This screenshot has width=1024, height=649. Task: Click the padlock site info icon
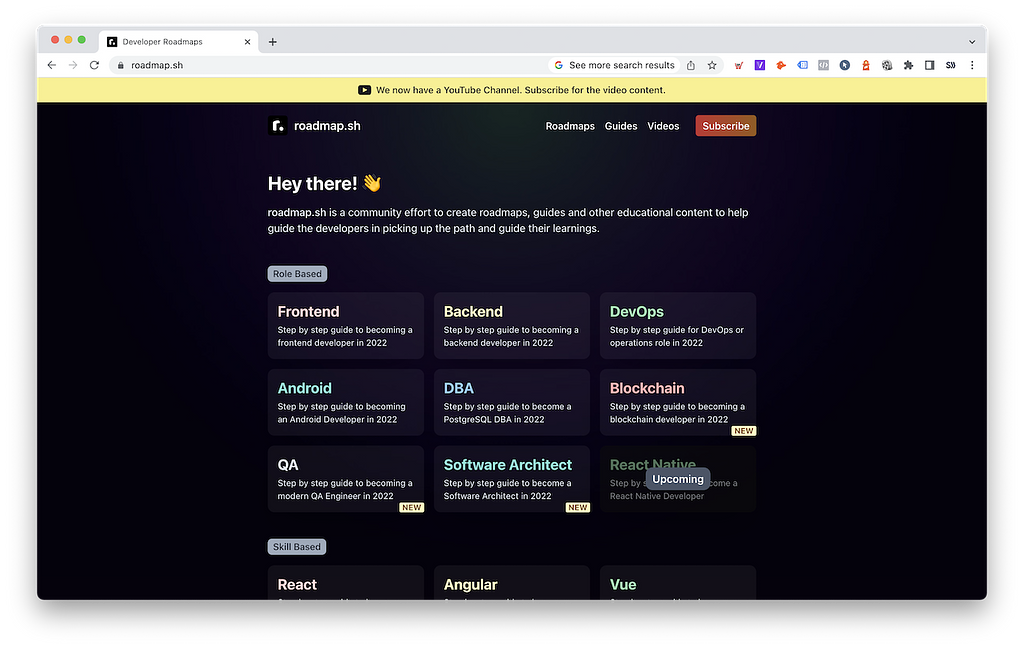pyautogui.click(x=121, y=65)
